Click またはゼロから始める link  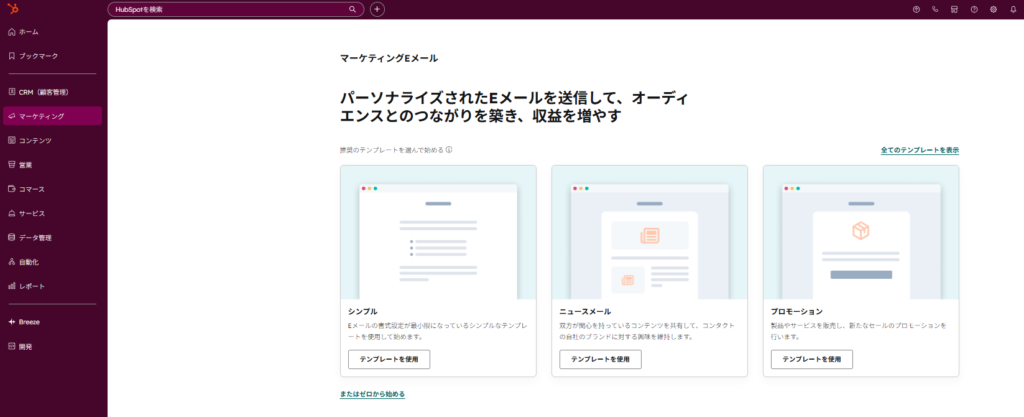pos(372,394)
